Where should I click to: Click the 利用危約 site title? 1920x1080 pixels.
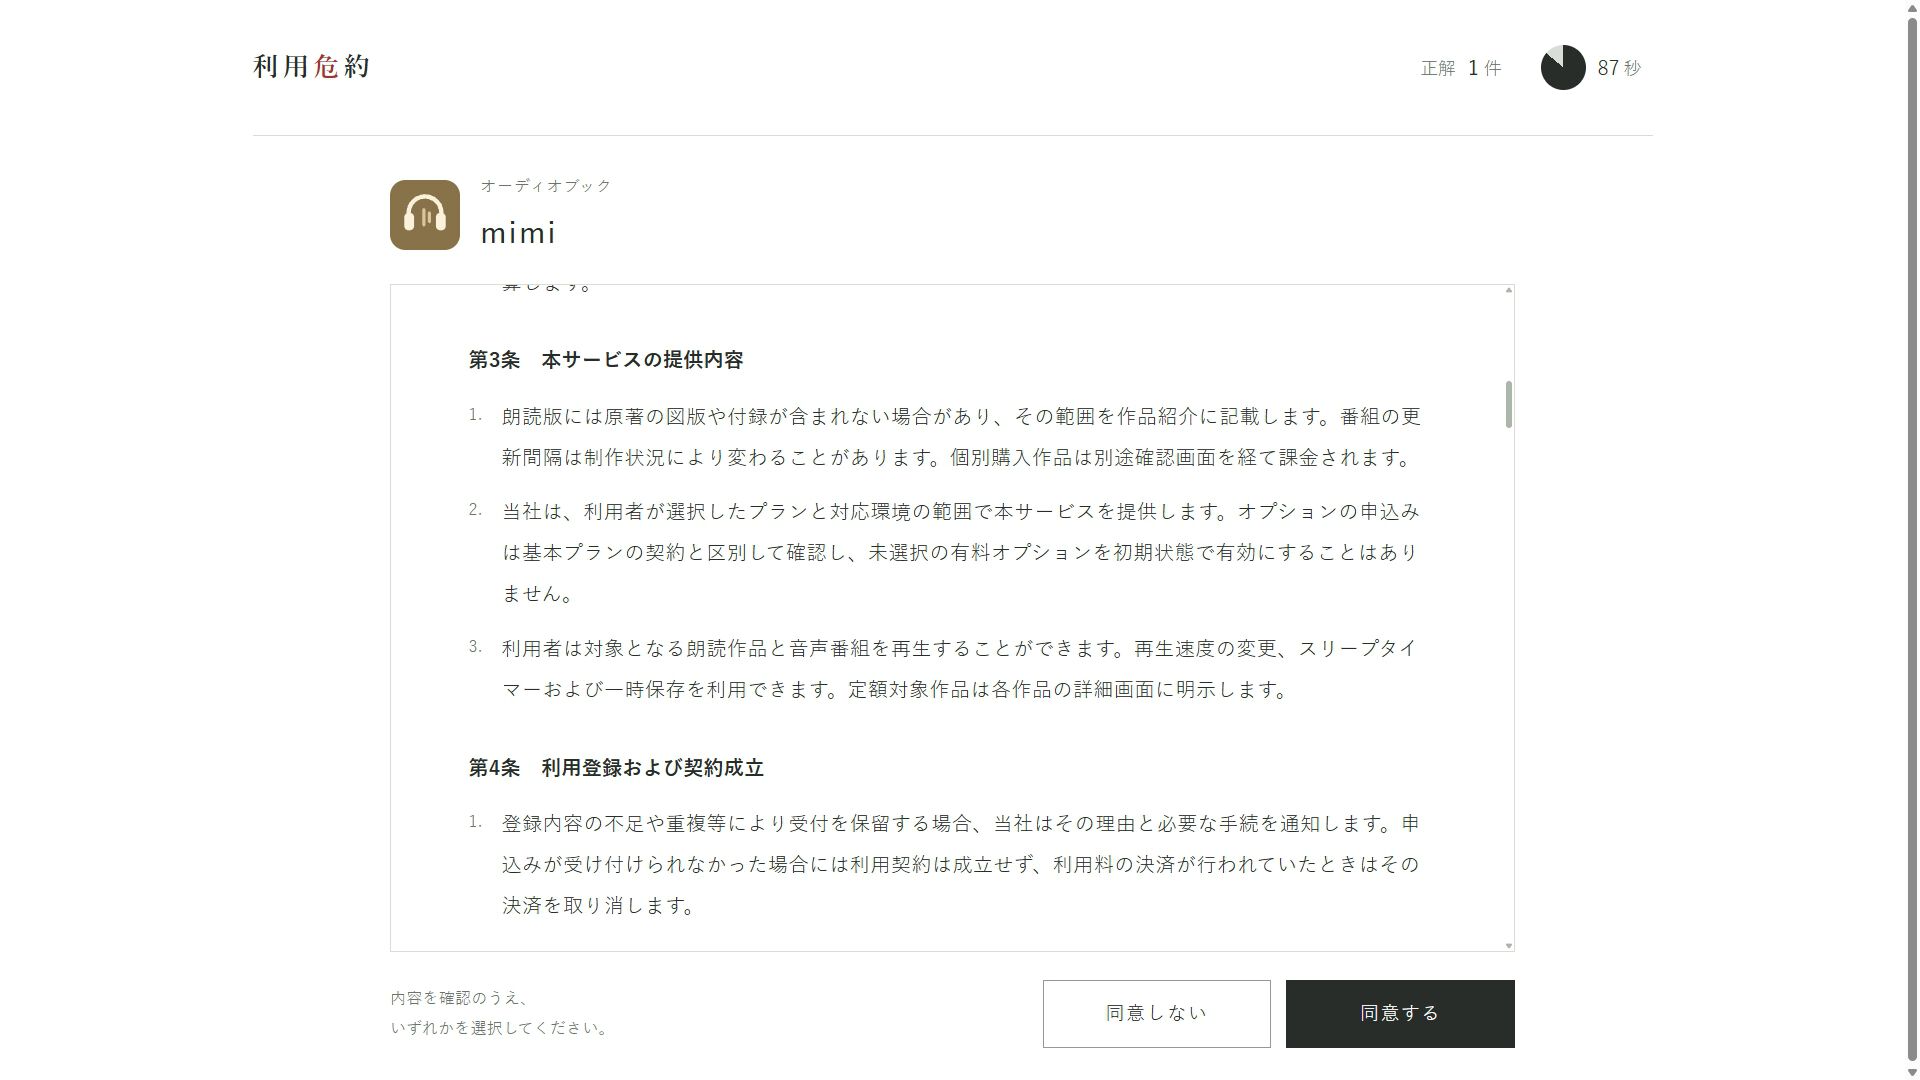(x=312, y=66)
